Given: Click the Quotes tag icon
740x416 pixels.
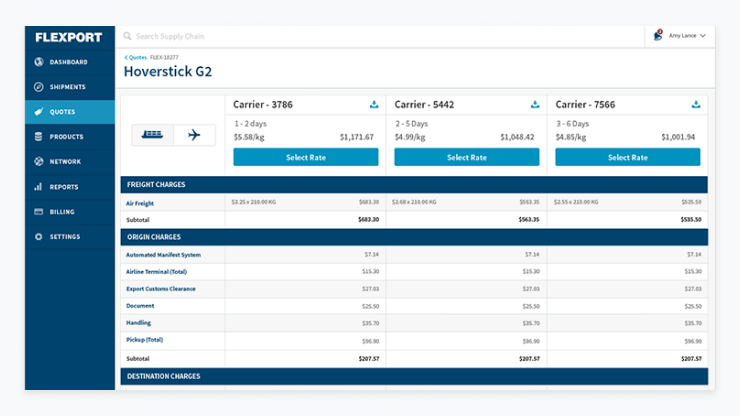Looking at the screenshot, I should pyautogui.click(x=39, y=112).
